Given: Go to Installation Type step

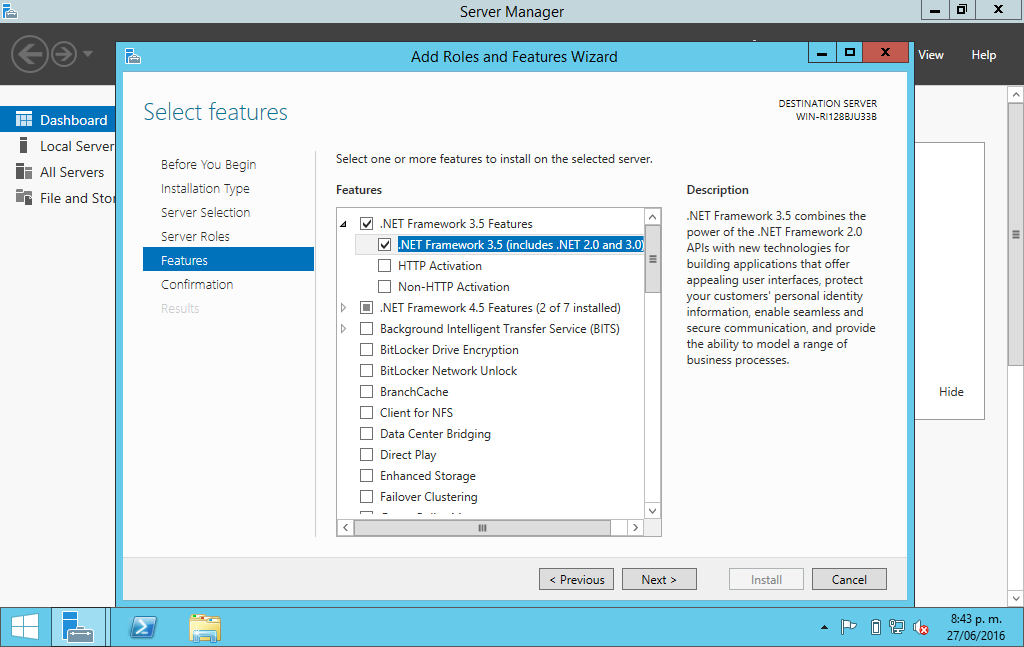Looking at the screenshot, I should (x=205, y=189).
